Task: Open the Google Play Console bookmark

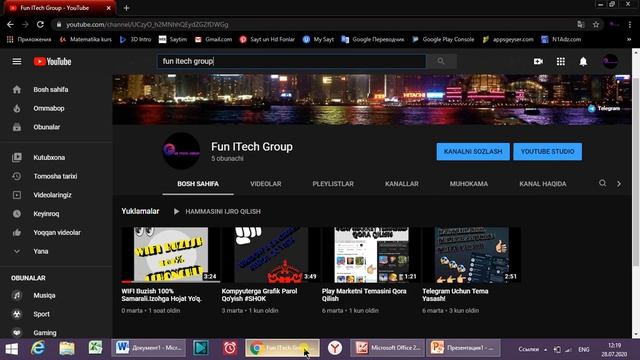Action: pos(443,40)
